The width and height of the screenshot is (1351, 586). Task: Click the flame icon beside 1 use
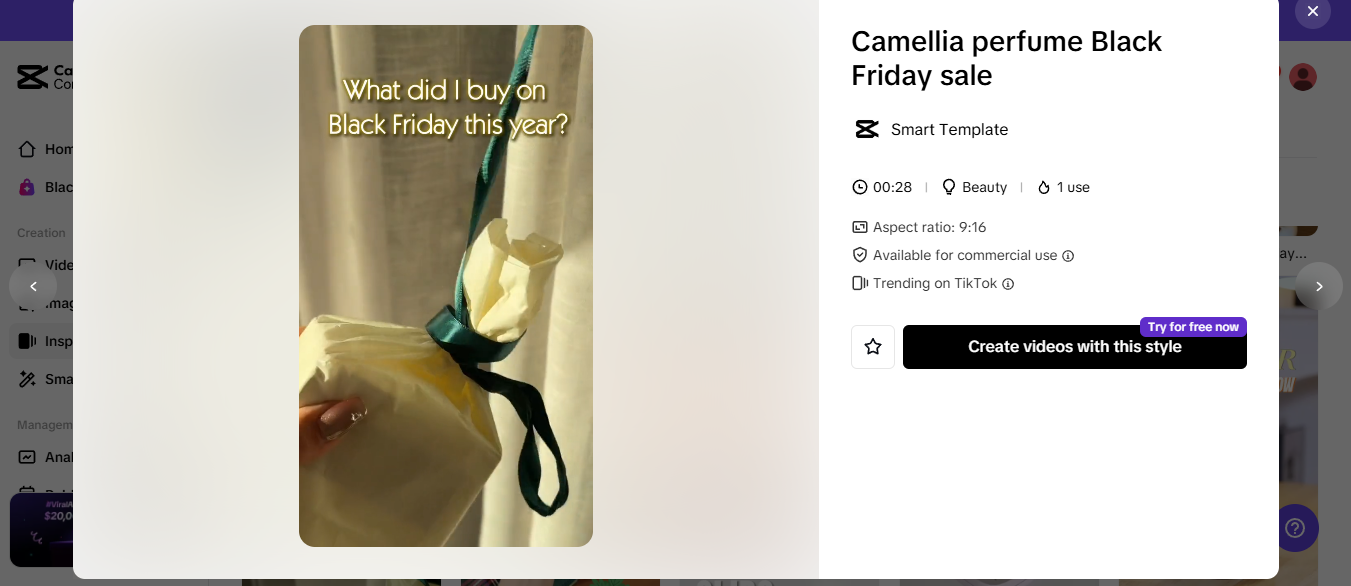(x=1044, y=187)
